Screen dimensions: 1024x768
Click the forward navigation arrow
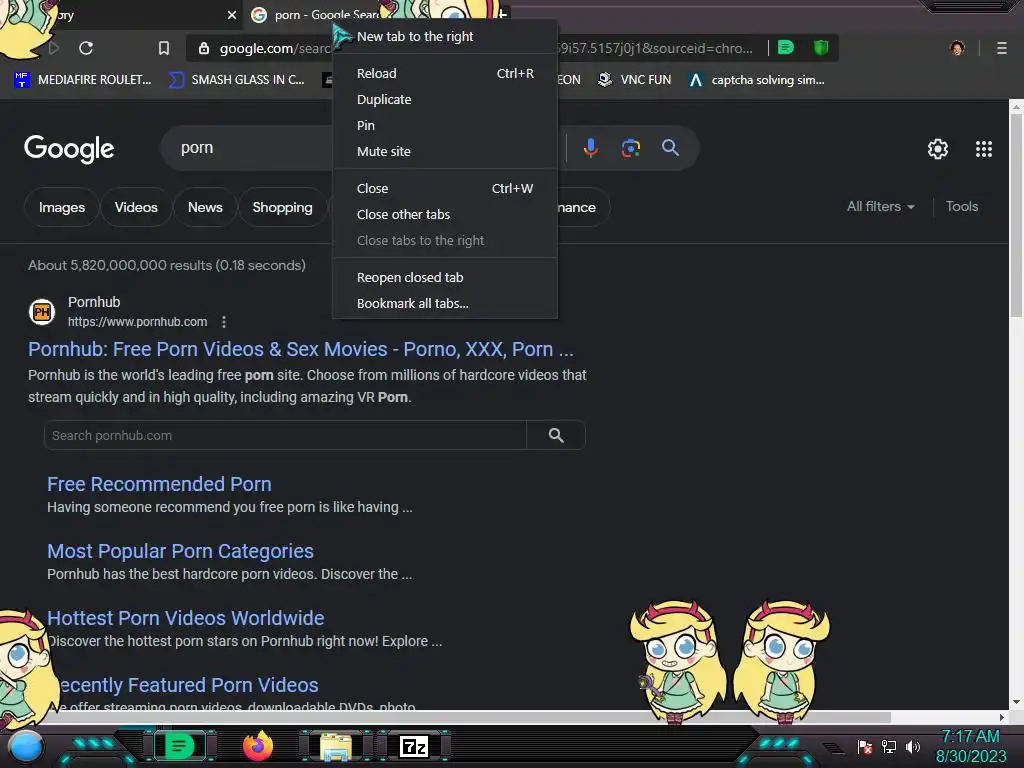[x=54, y=48]
